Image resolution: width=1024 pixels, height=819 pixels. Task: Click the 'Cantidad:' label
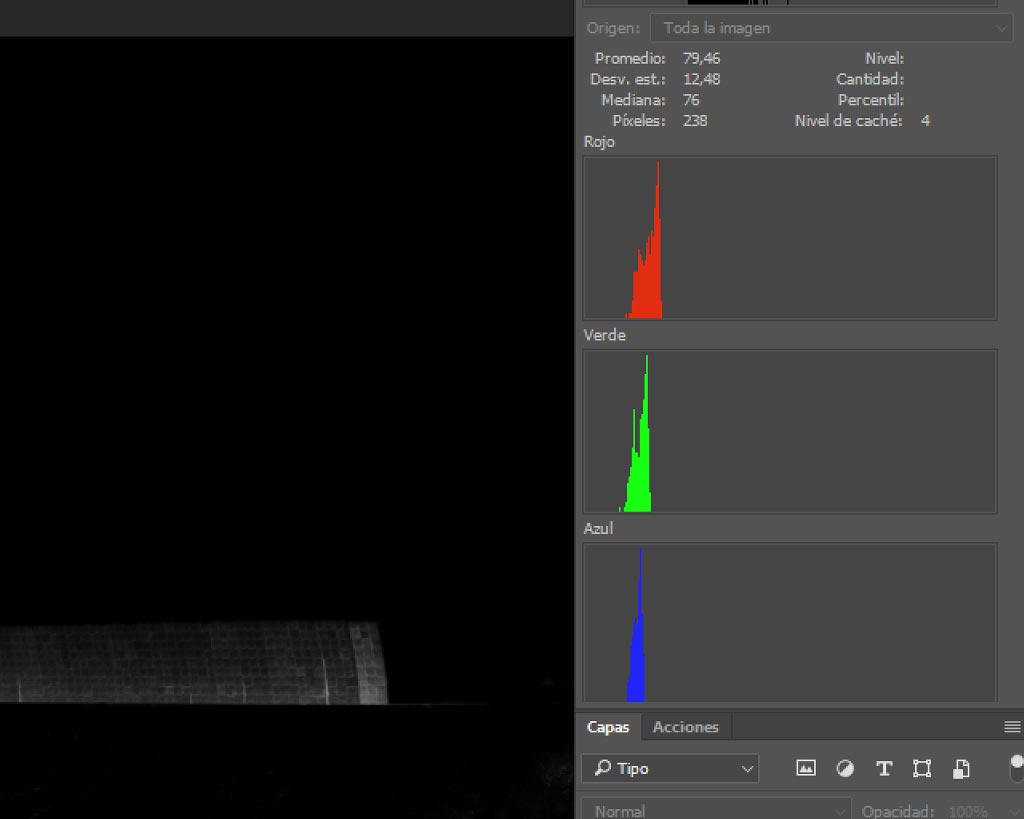870,79
